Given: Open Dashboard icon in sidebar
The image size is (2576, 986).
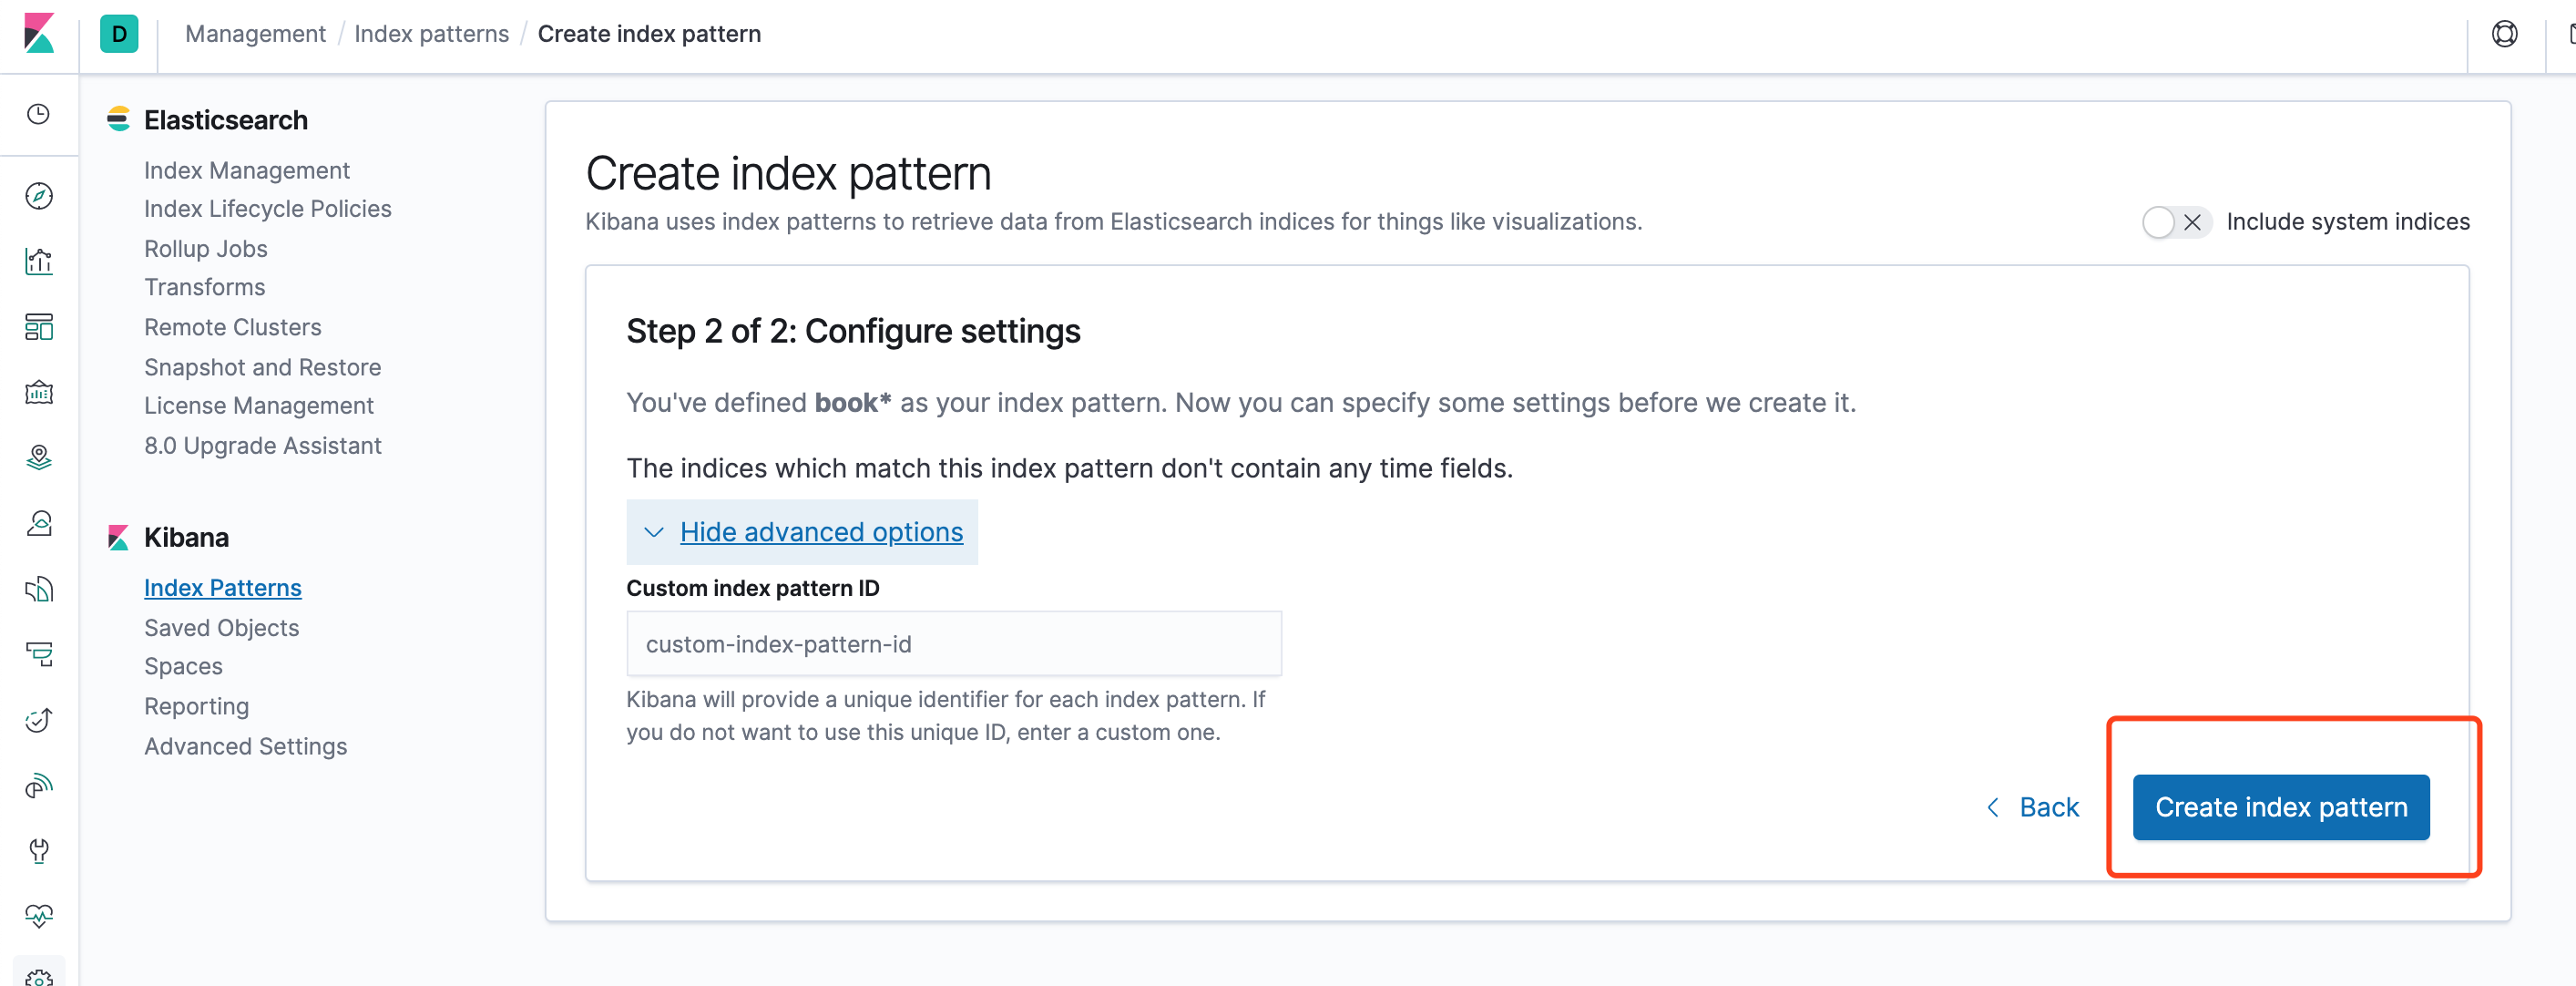Looking at the screenshot, I should [39, 327].
